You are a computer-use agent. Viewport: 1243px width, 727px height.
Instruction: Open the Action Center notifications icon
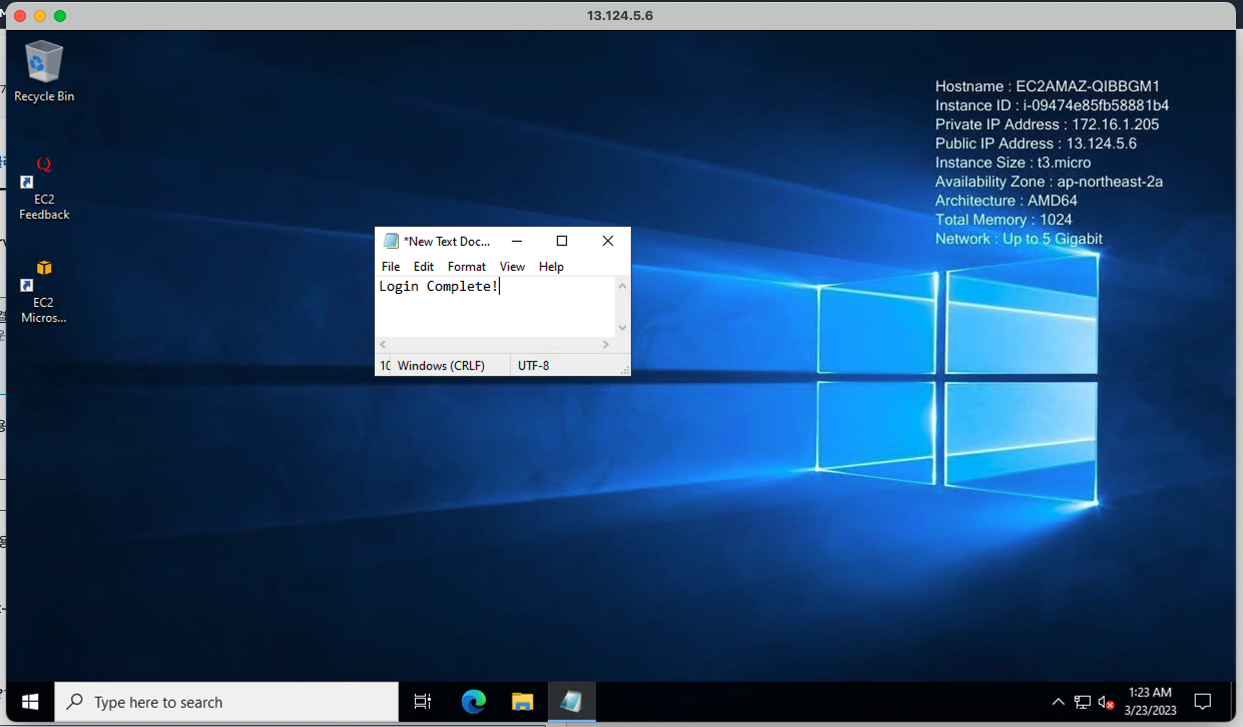point(1203,702)
